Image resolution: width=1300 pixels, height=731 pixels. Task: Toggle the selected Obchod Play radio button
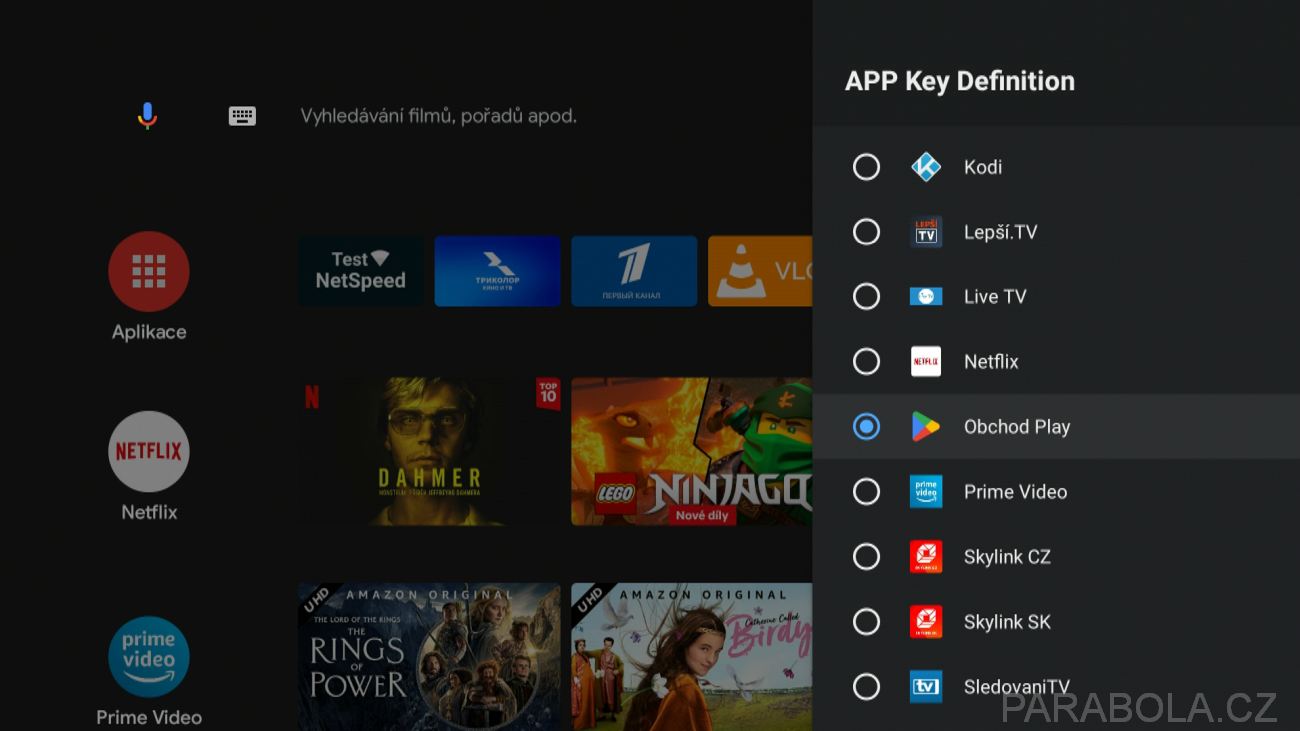click(866, 427)
